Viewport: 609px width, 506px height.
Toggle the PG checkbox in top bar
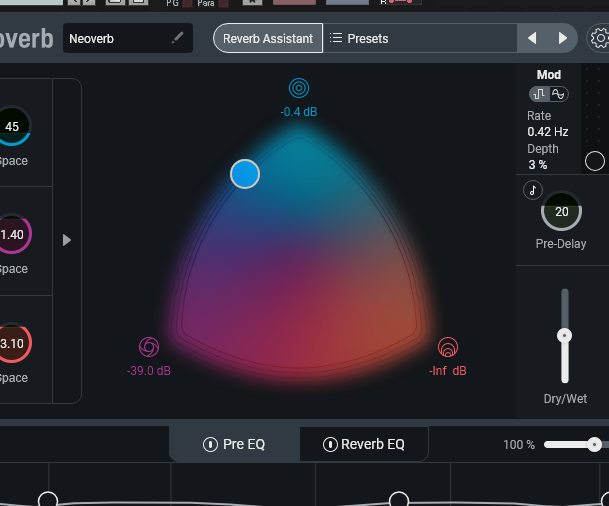click(188, 3)
